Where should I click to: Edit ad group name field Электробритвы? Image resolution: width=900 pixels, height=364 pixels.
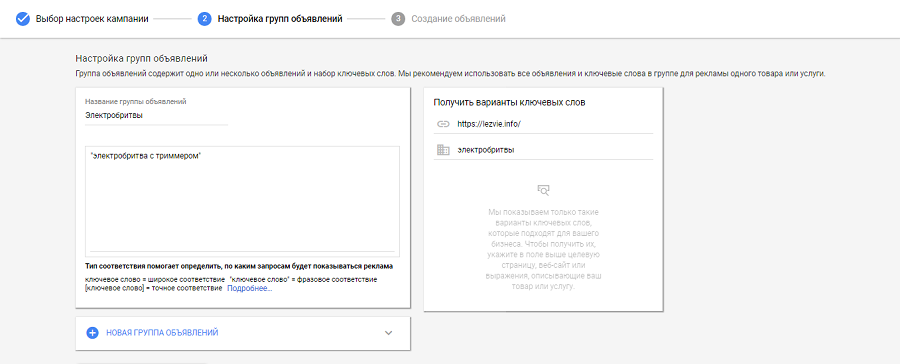[x=156, y=115]
